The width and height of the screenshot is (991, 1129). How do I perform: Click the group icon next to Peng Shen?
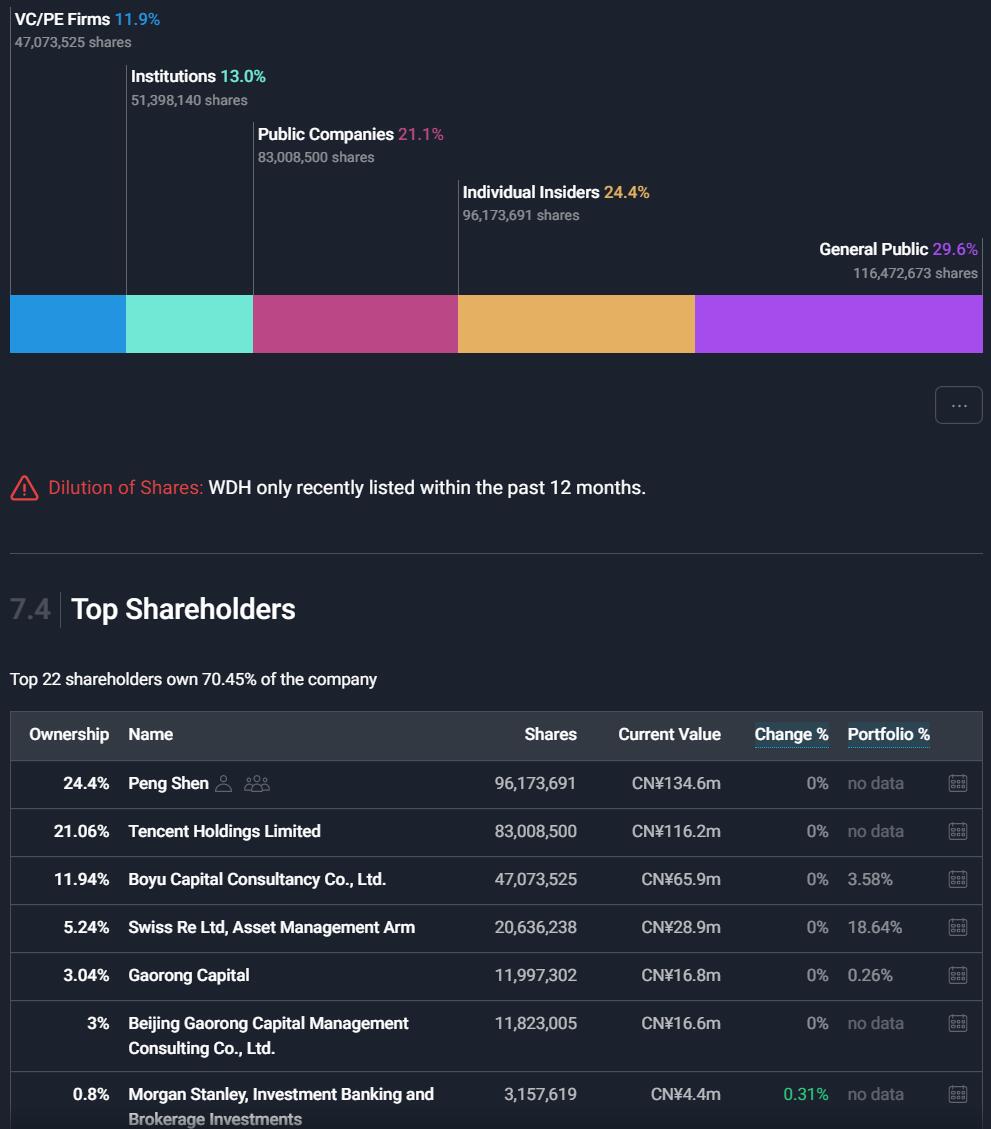coord(257,783)
